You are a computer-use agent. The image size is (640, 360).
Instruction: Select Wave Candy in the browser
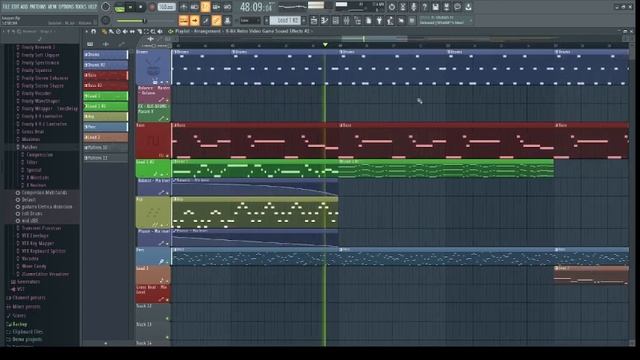pos(34,267)
